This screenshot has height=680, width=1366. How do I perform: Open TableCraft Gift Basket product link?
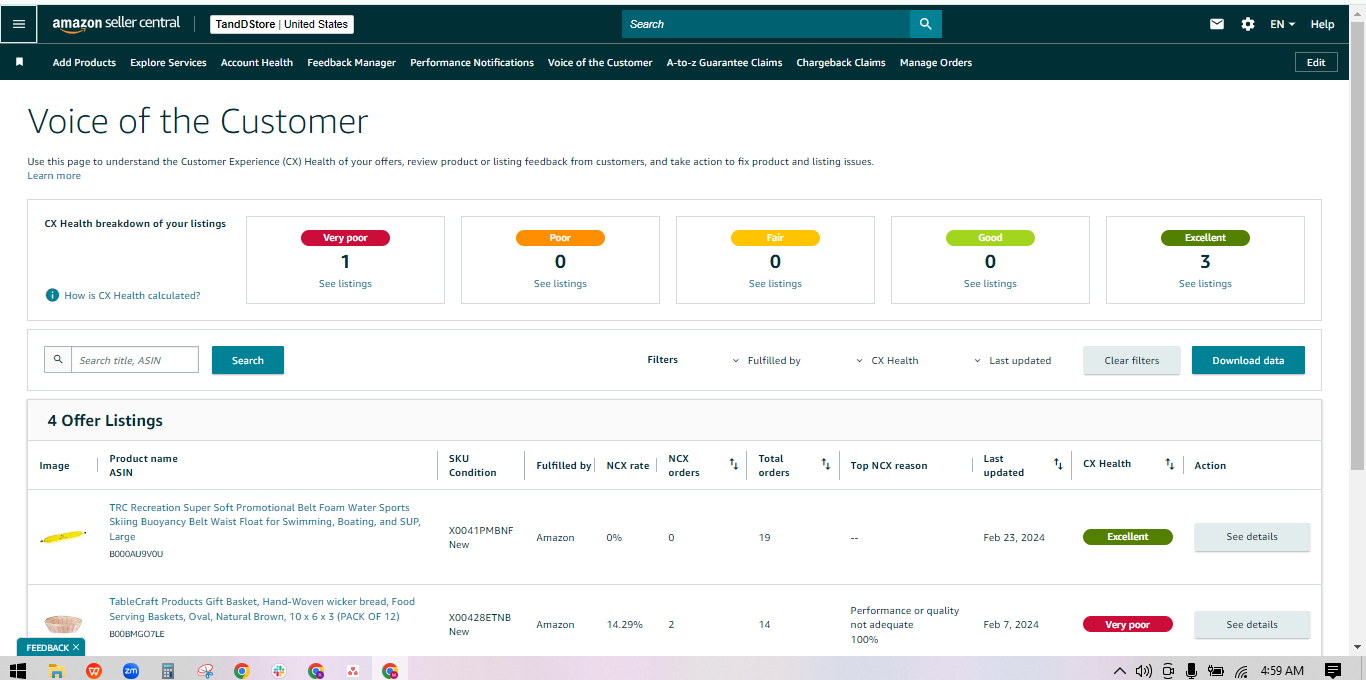[x=262, y=609]
